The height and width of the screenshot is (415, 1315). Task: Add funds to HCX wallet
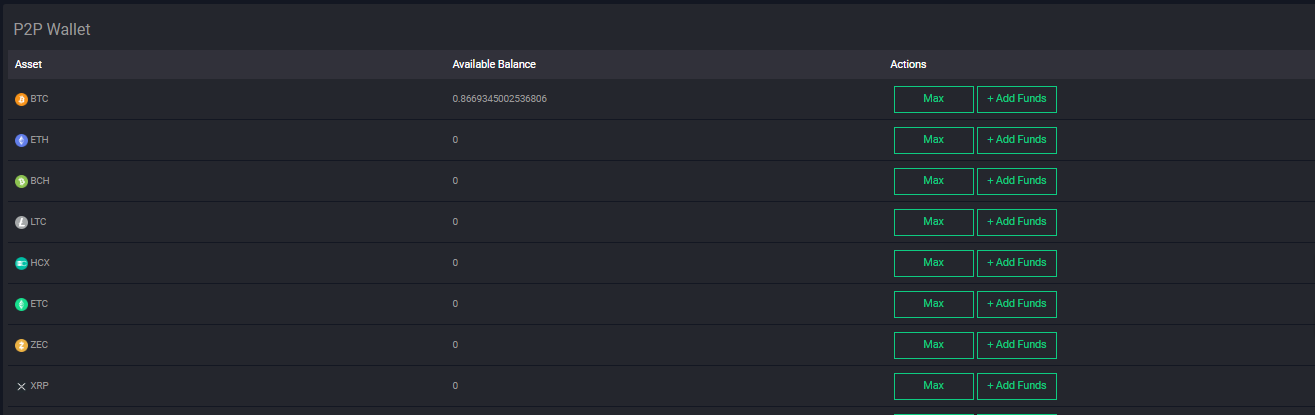click(1016, 263)
